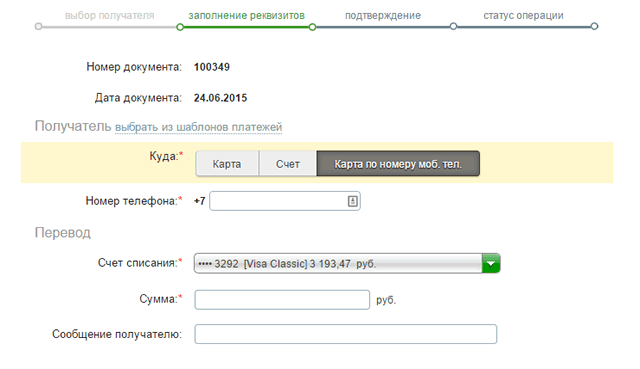Click the Куда label
640x369 pixels.
(166, 156)
